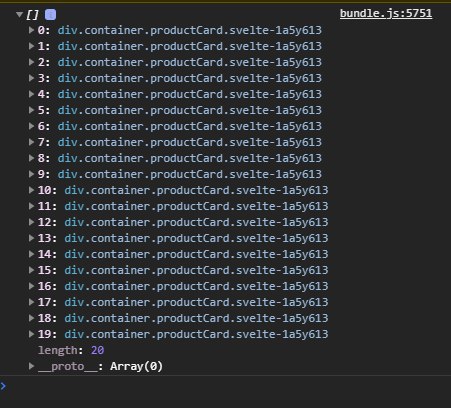Screen dimensions: 451x408
Task: Expand array entry 13 triangle
Action: pos(31,238)
